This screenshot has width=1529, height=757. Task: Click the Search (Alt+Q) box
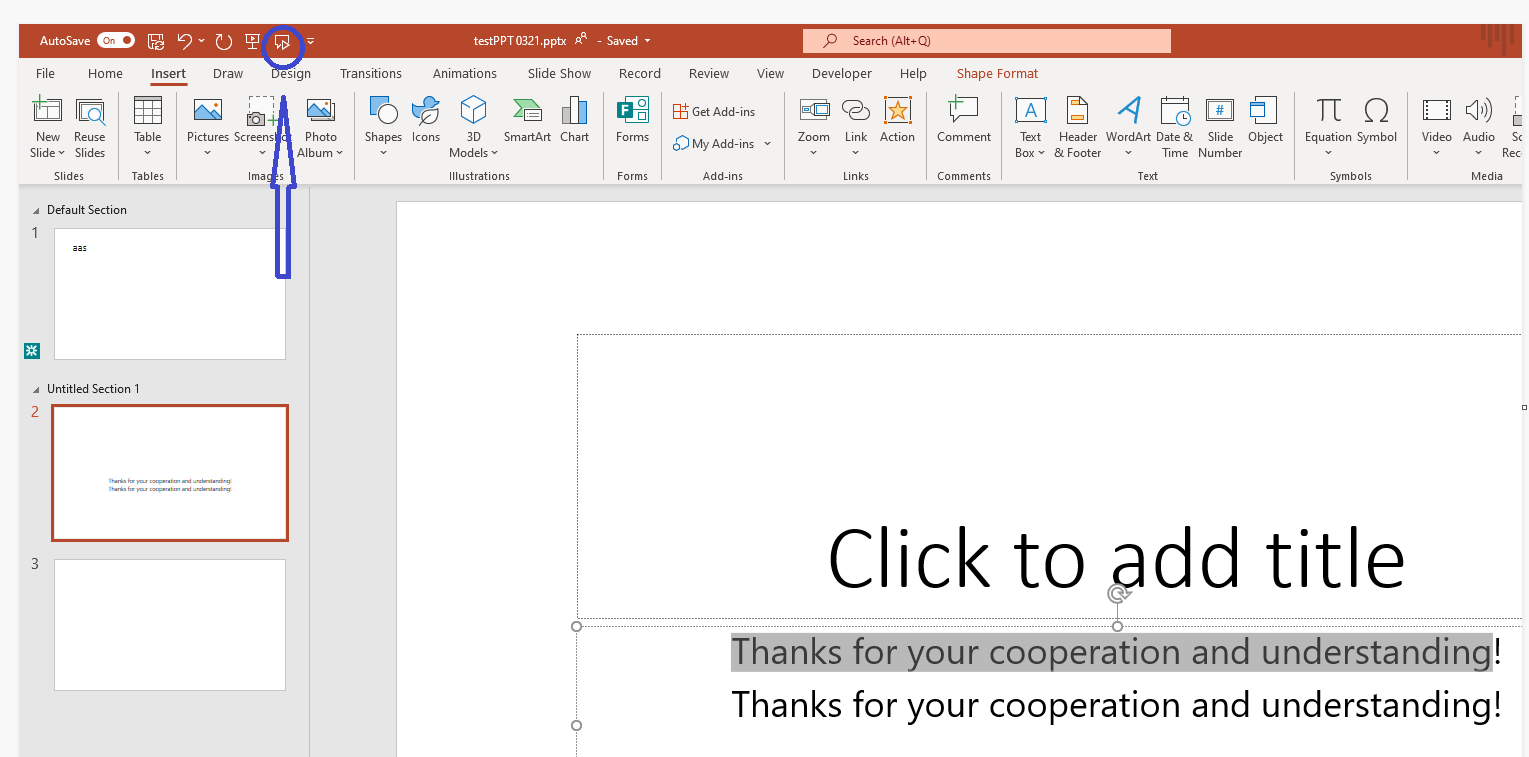click(987, 41)
